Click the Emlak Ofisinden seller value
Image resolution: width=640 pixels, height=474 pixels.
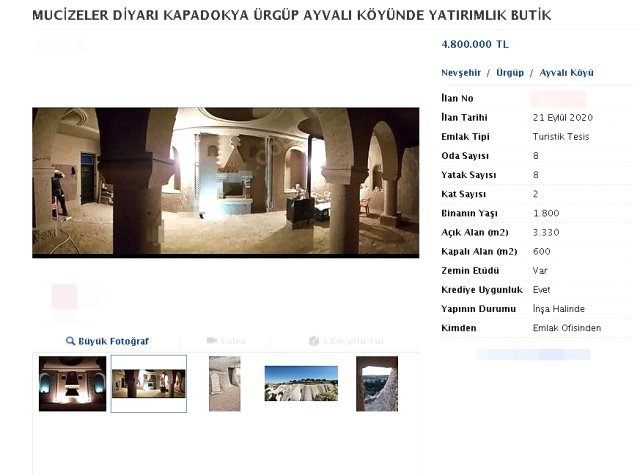click(567, 327)
